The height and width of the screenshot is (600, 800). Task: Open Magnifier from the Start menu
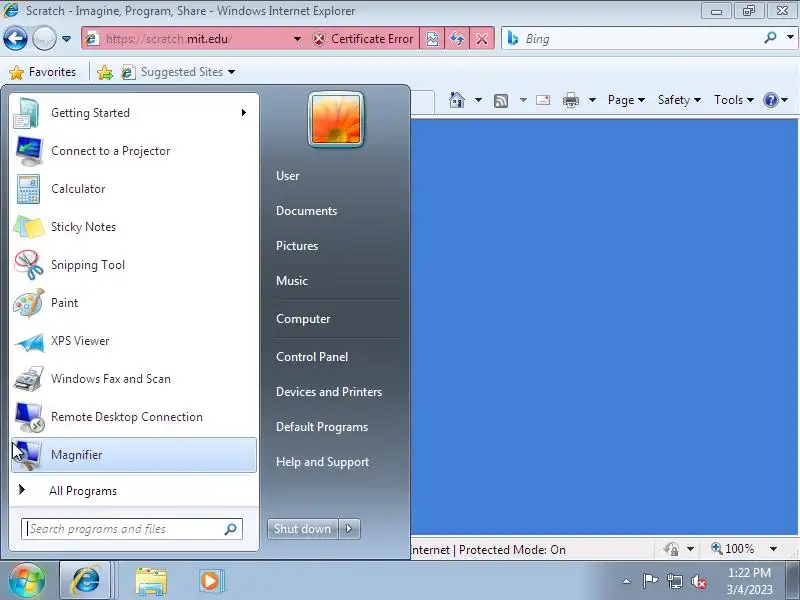click(x=133, y=455)
